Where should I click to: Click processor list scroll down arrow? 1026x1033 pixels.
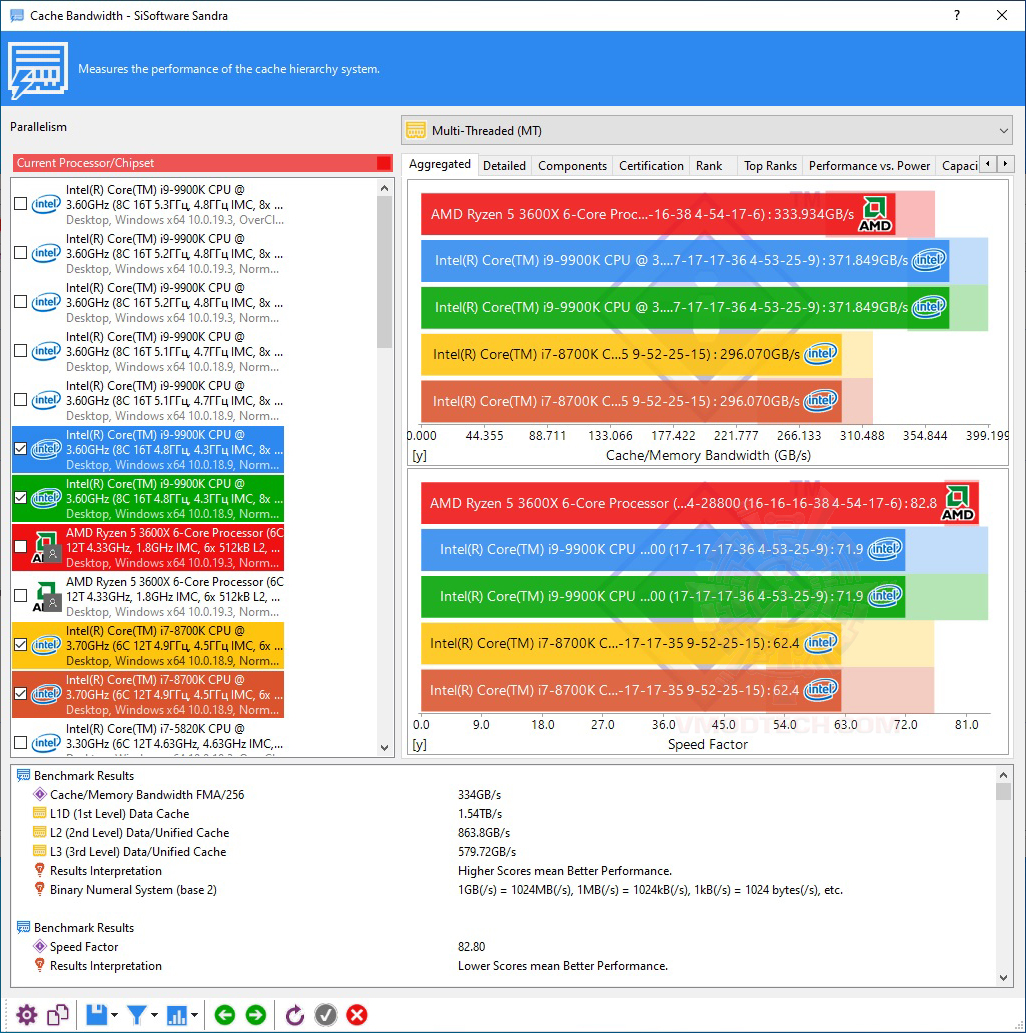click(385, 748)
